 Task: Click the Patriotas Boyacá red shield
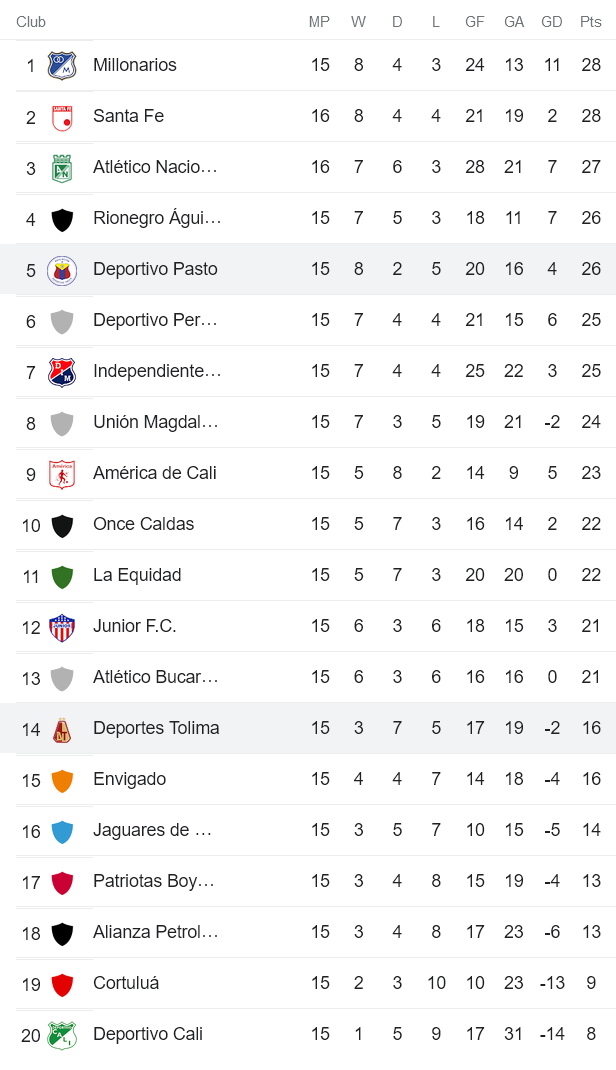click(x=62, y=881)
